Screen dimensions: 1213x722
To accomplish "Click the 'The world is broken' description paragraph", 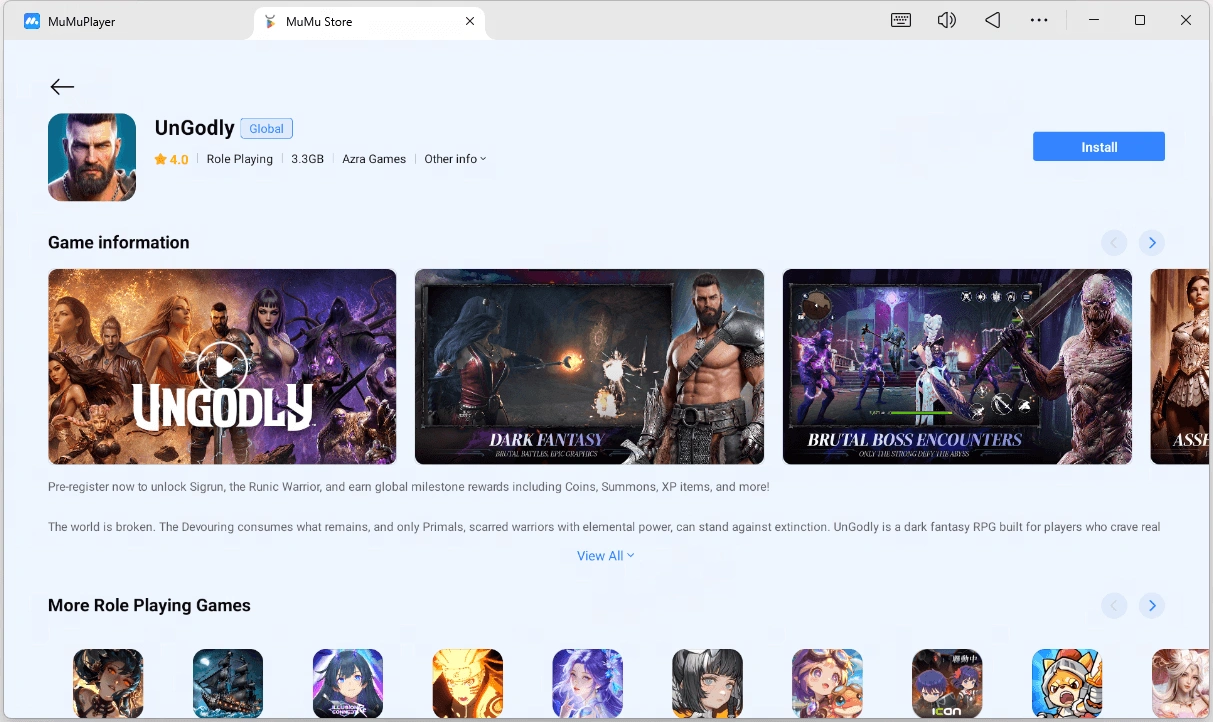I will click(604, 527).
